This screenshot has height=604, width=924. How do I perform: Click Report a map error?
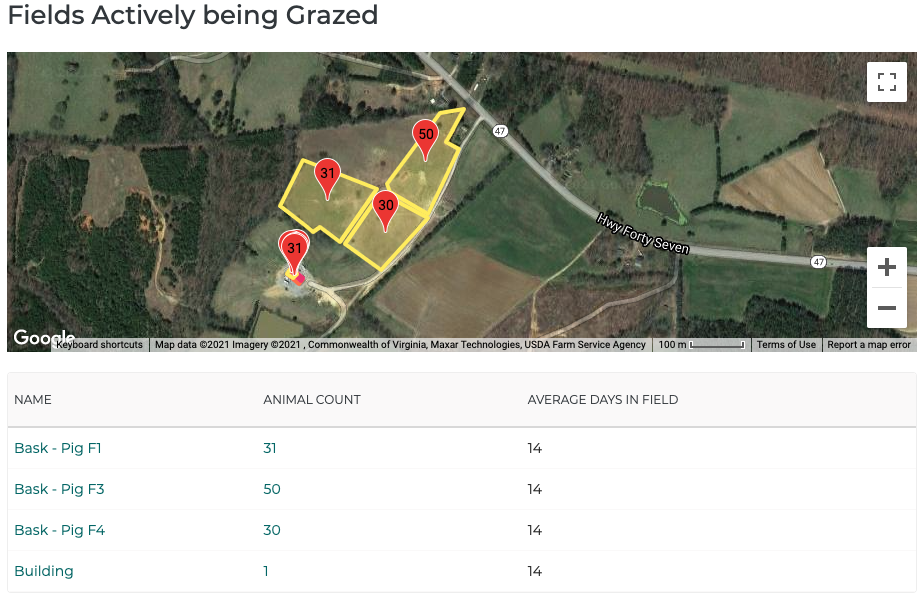pos(869,345)
